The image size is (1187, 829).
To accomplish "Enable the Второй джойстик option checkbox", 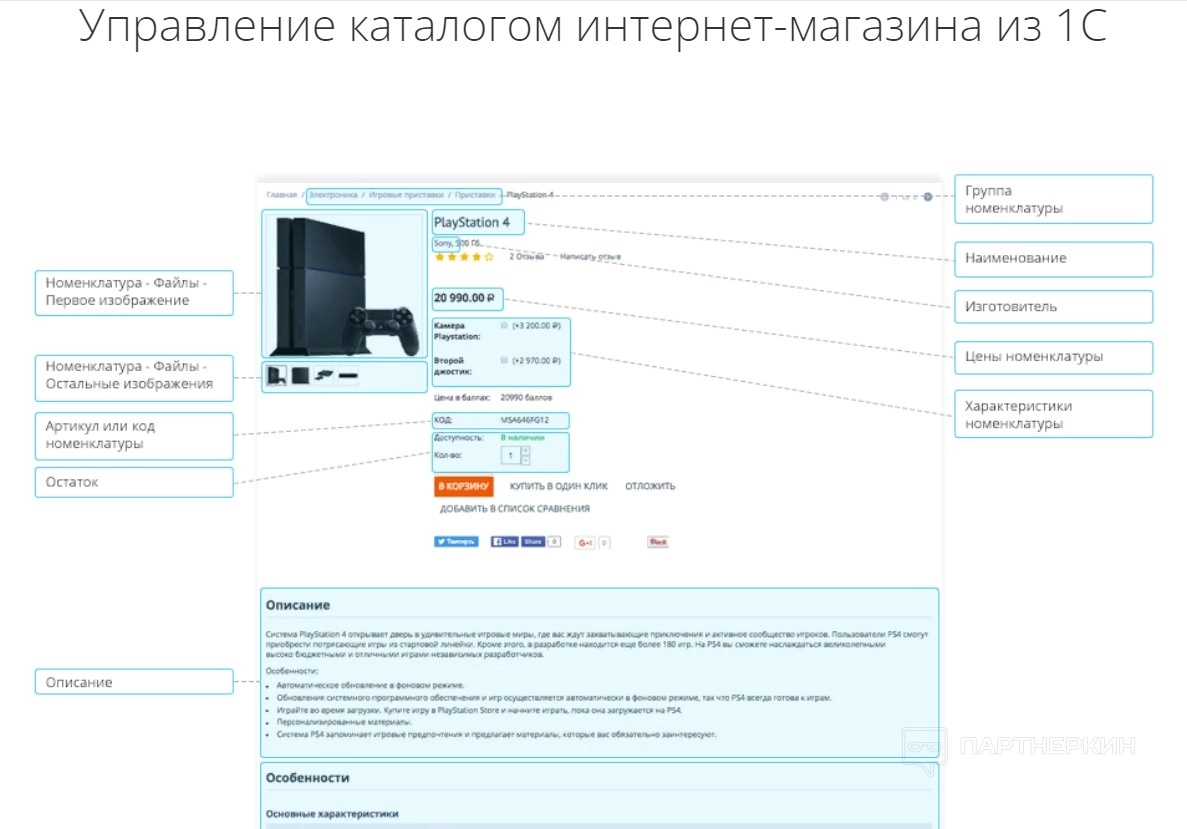I will pos(504,360).
